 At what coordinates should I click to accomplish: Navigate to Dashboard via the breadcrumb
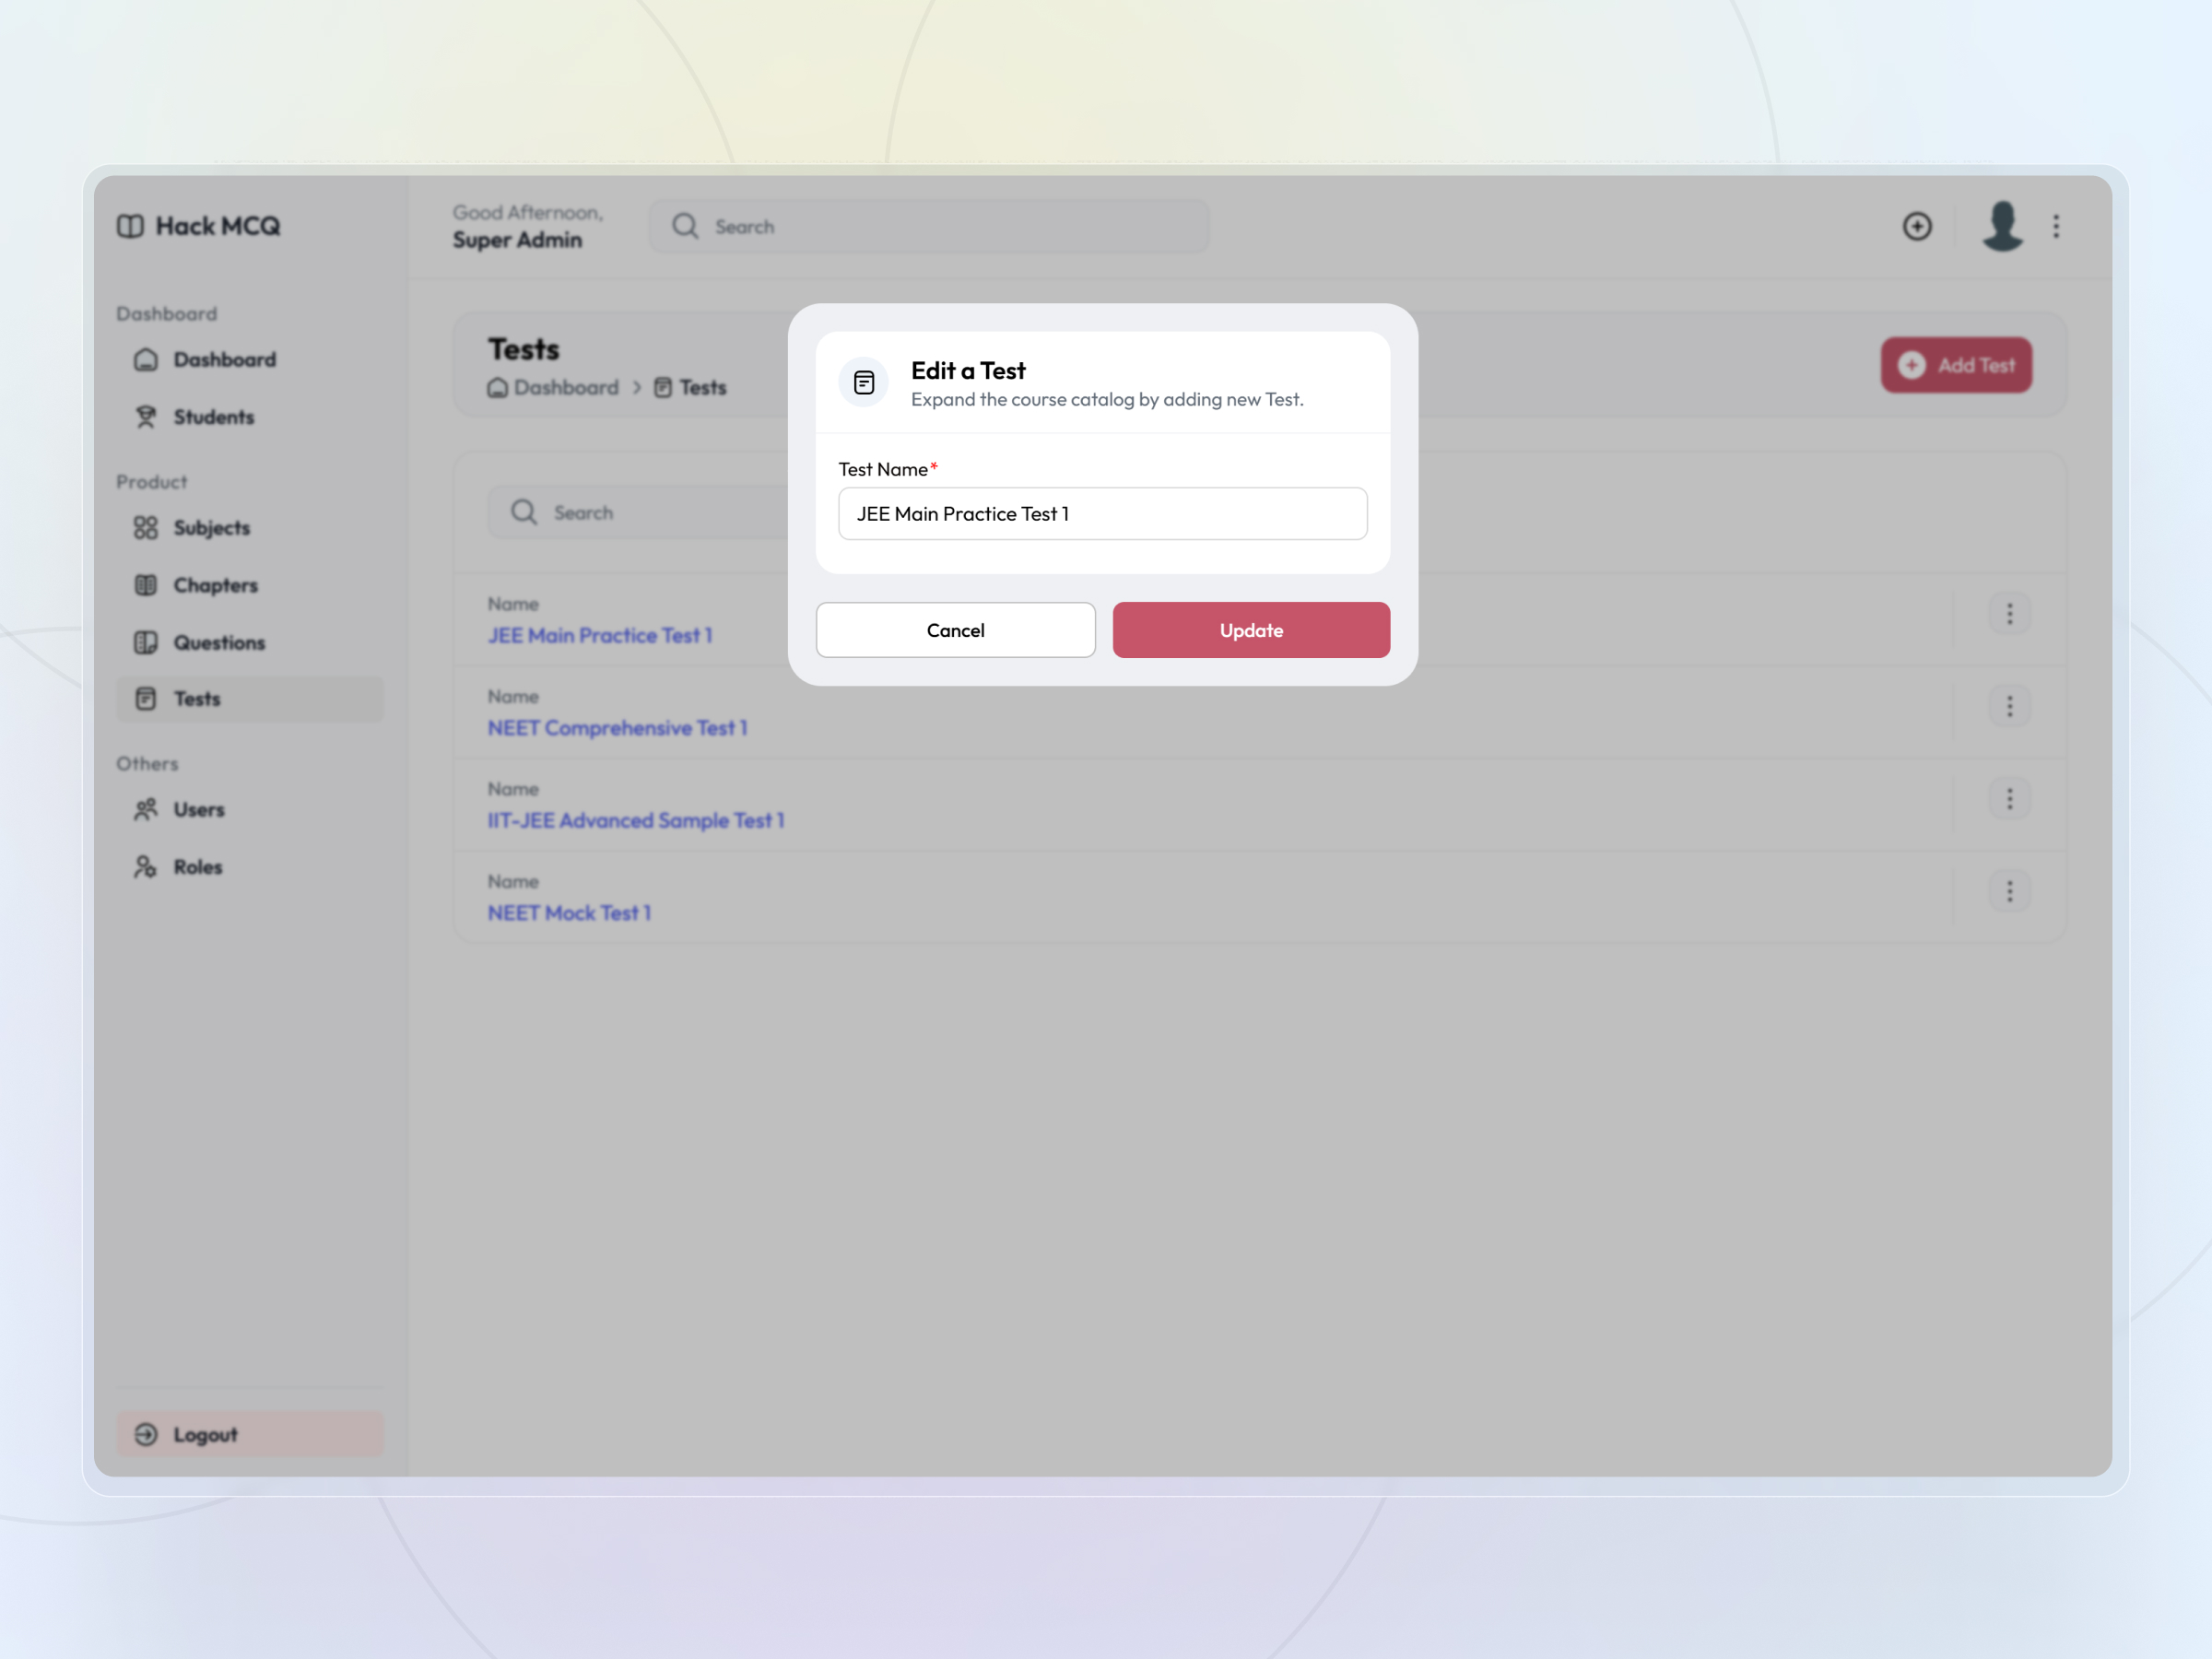pos(565,388)
